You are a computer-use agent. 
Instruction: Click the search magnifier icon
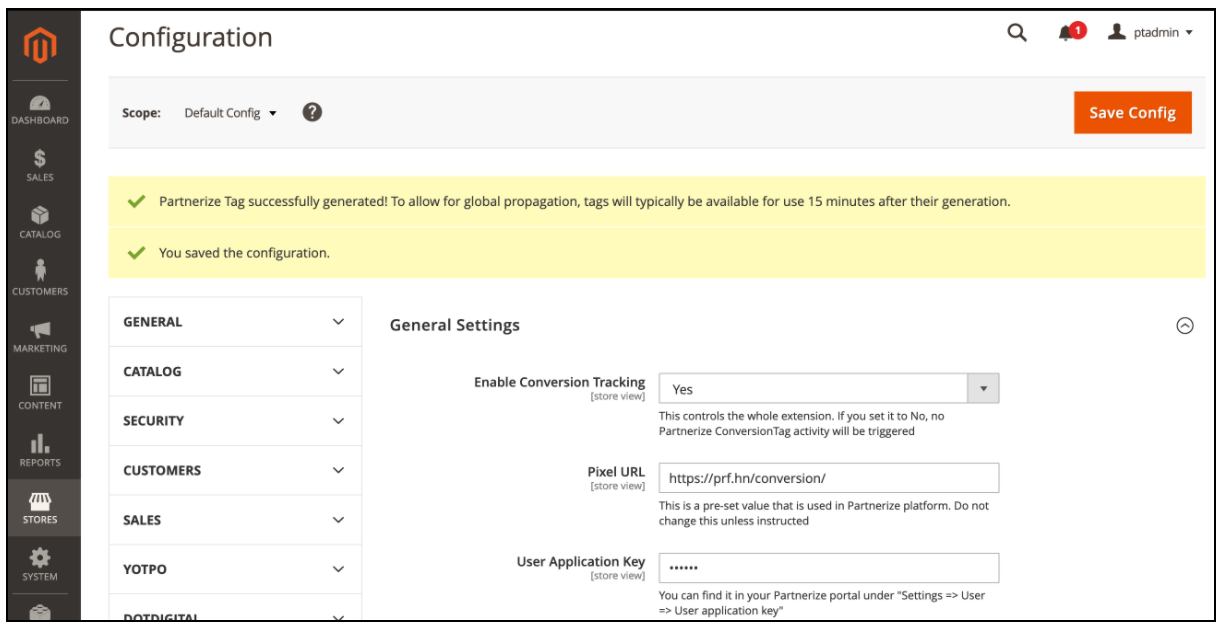[1017, 33]
